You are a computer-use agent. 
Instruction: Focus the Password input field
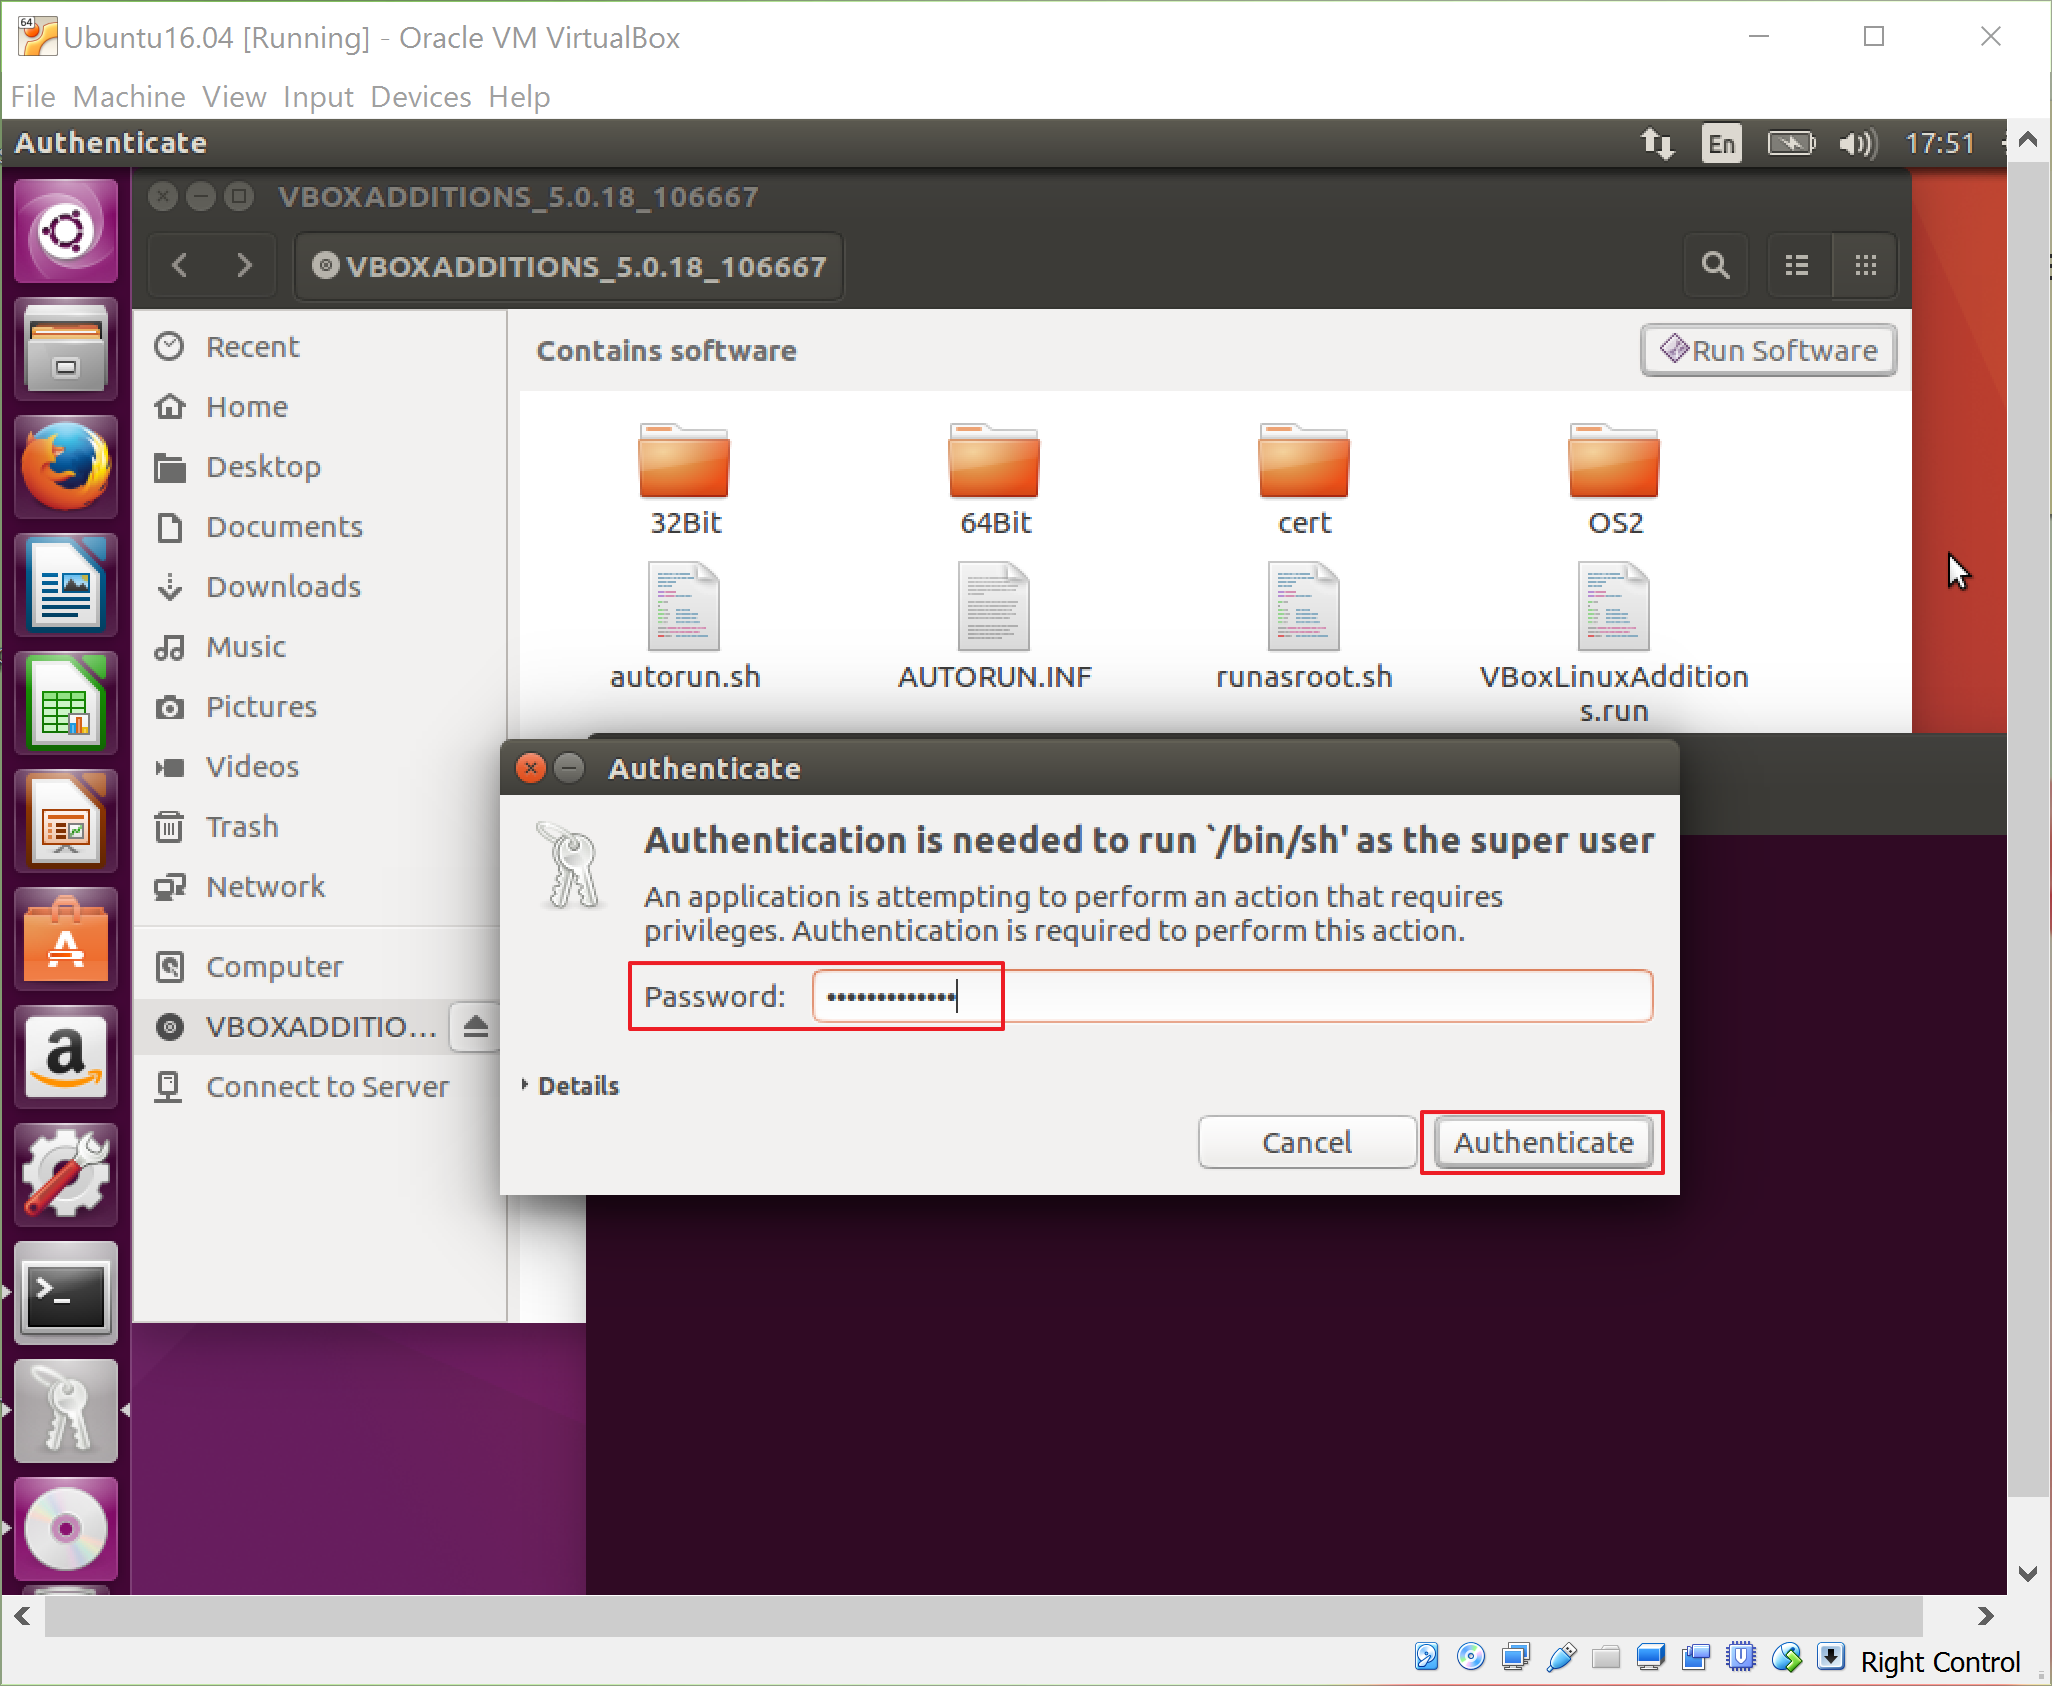[1232, 996]
